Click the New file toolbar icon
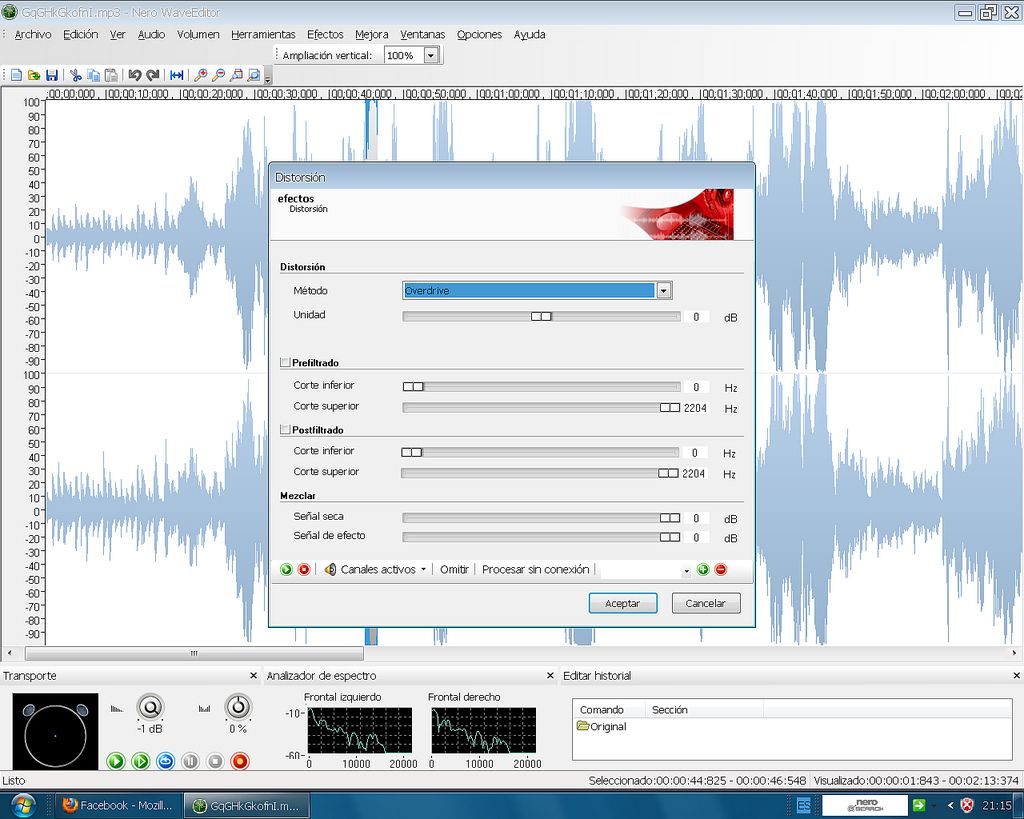The height and width of the screenshot is (819, 1024). [16, 75]
